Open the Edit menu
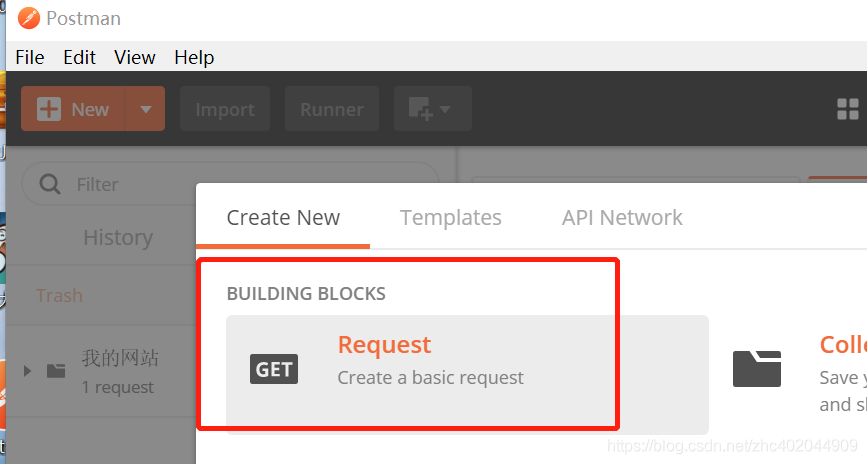This screenshot has height=464, width=867. [x=79, y=57]
